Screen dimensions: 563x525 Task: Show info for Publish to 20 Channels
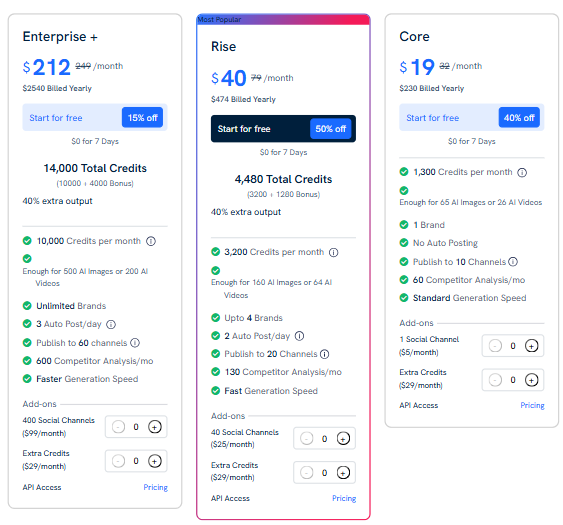[325, 354]
